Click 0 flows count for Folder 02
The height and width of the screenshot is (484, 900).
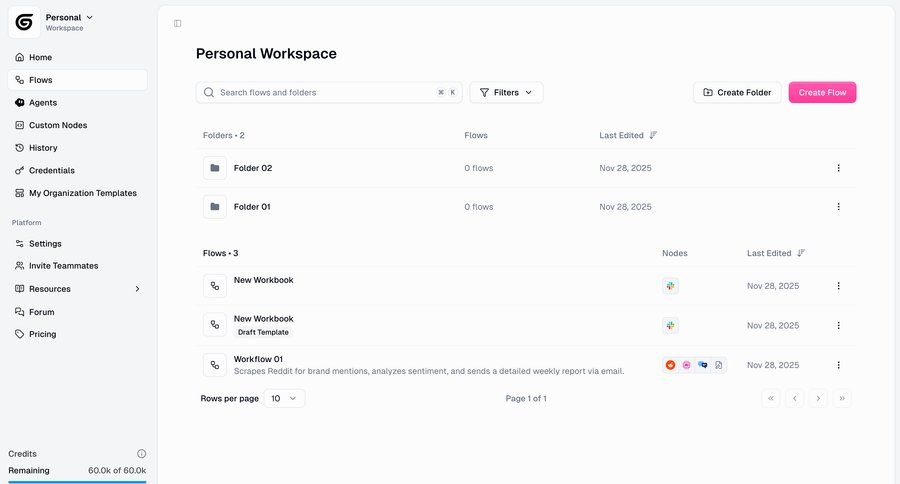point(479,168)
